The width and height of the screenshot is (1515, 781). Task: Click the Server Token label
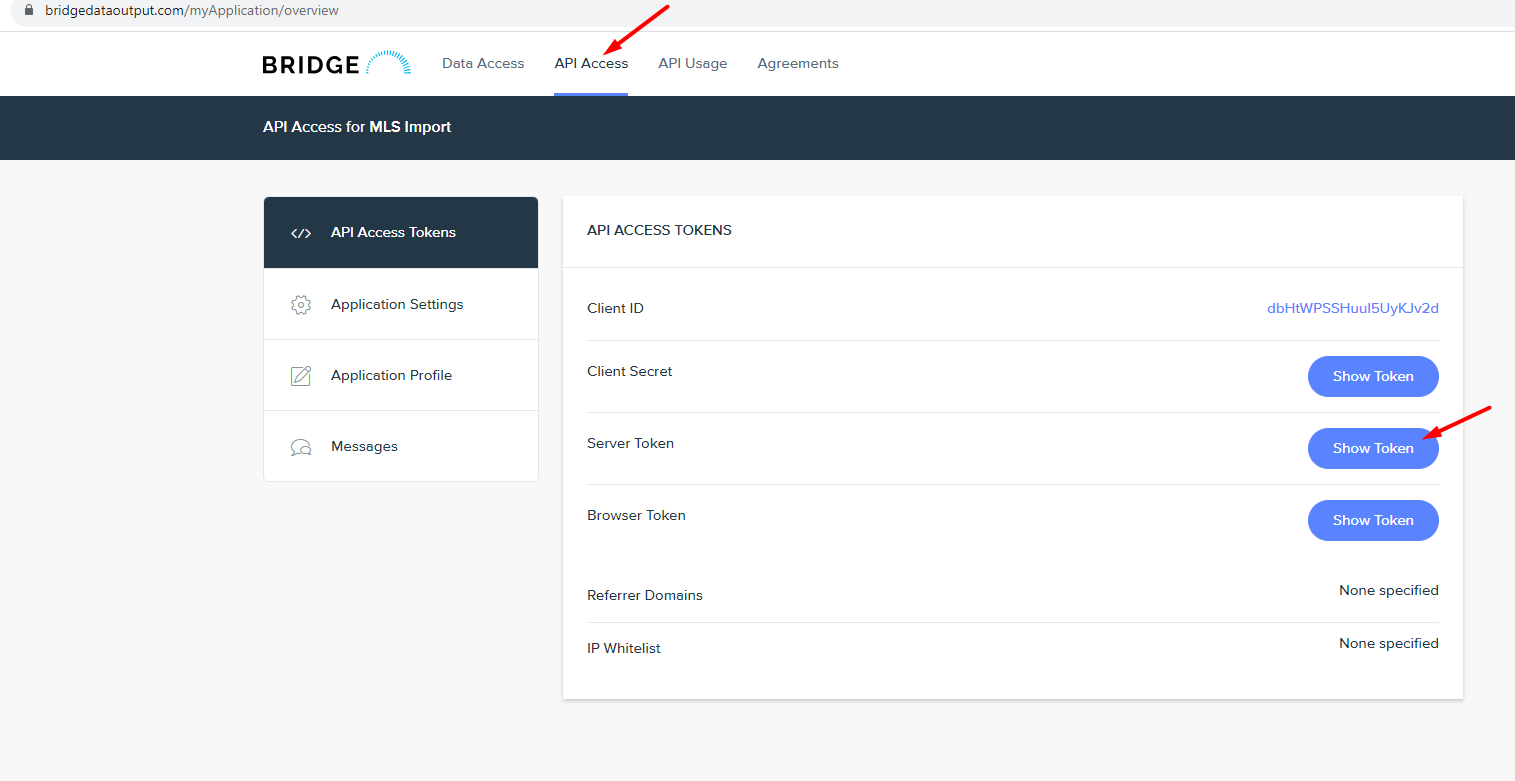coord(630,443)
